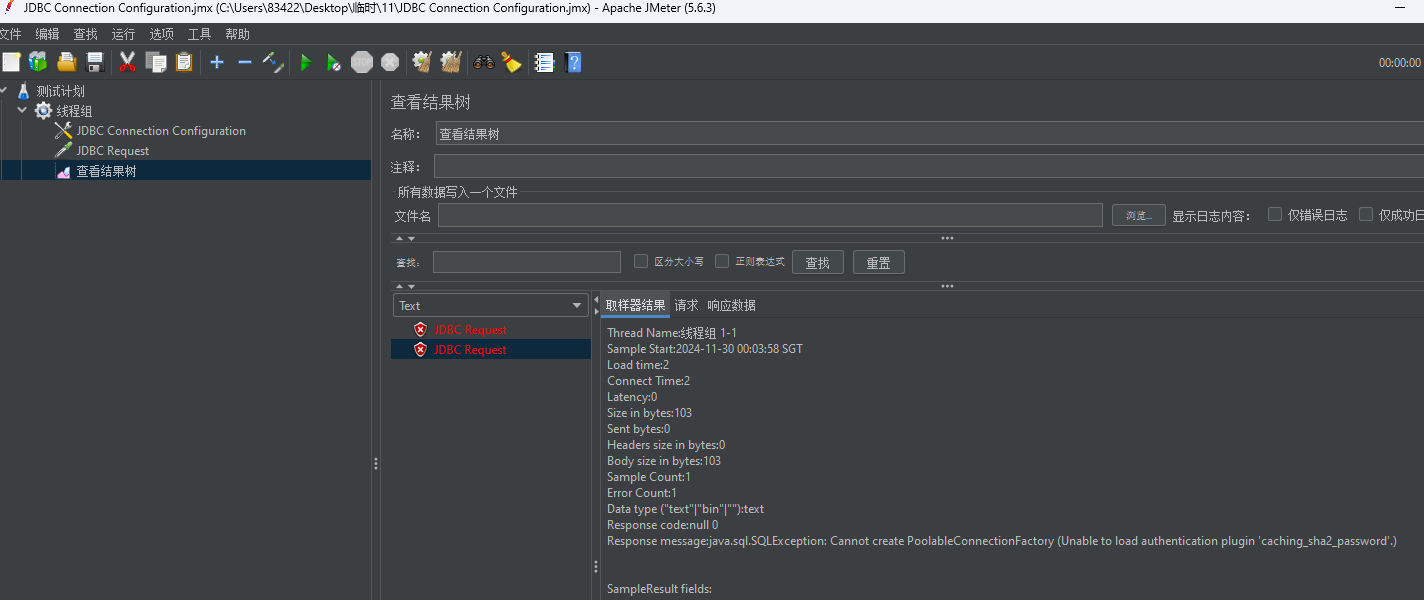Open 编辑 menu
Image resolution: width=1424 pixels, height=600 pixels.
tap(47, 34)
